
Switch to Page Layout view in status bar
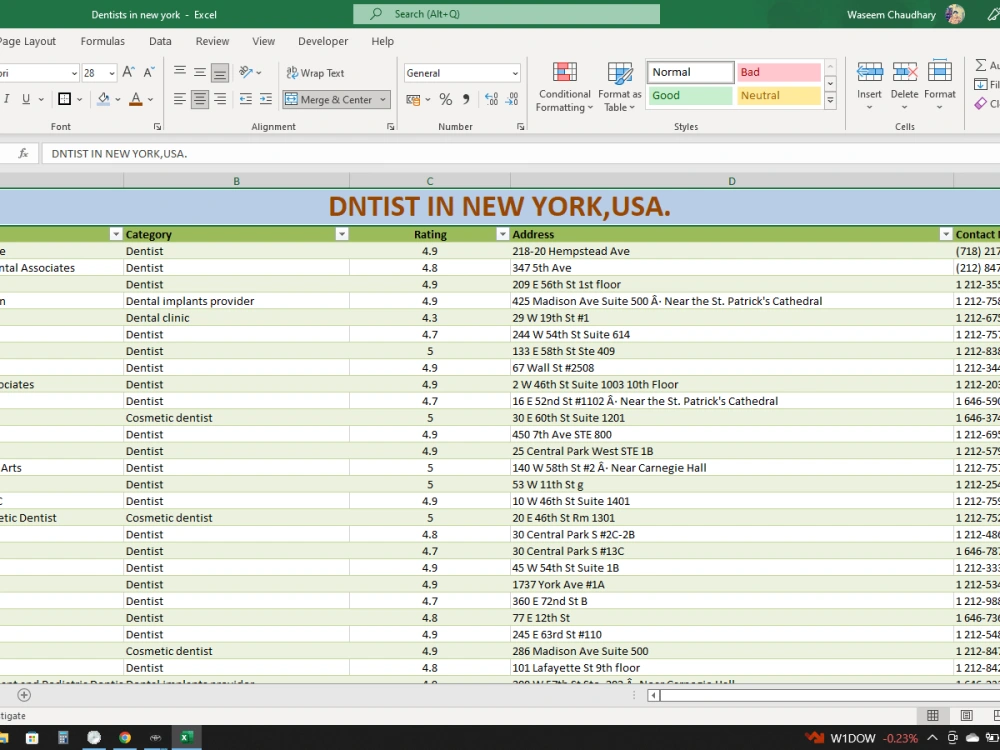pyautogui.click(x=966, y=716)
